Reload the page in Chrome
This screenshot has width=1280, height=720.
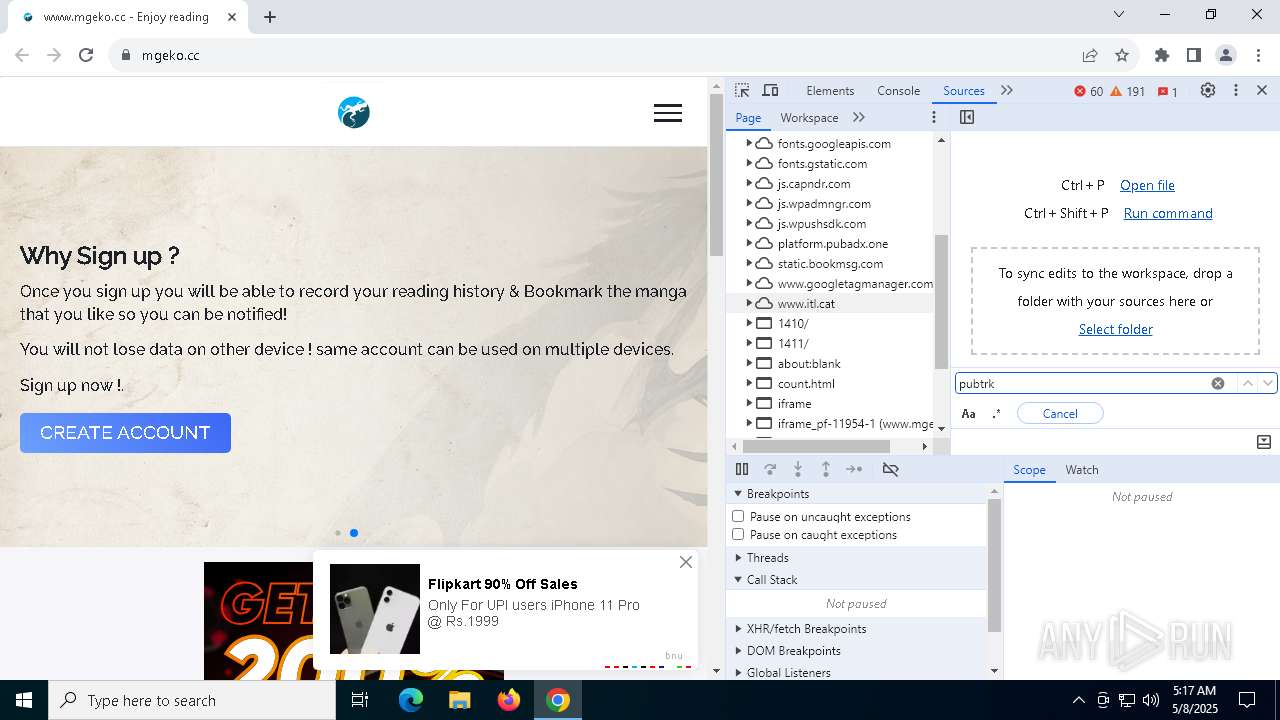(x=86, y=55)
